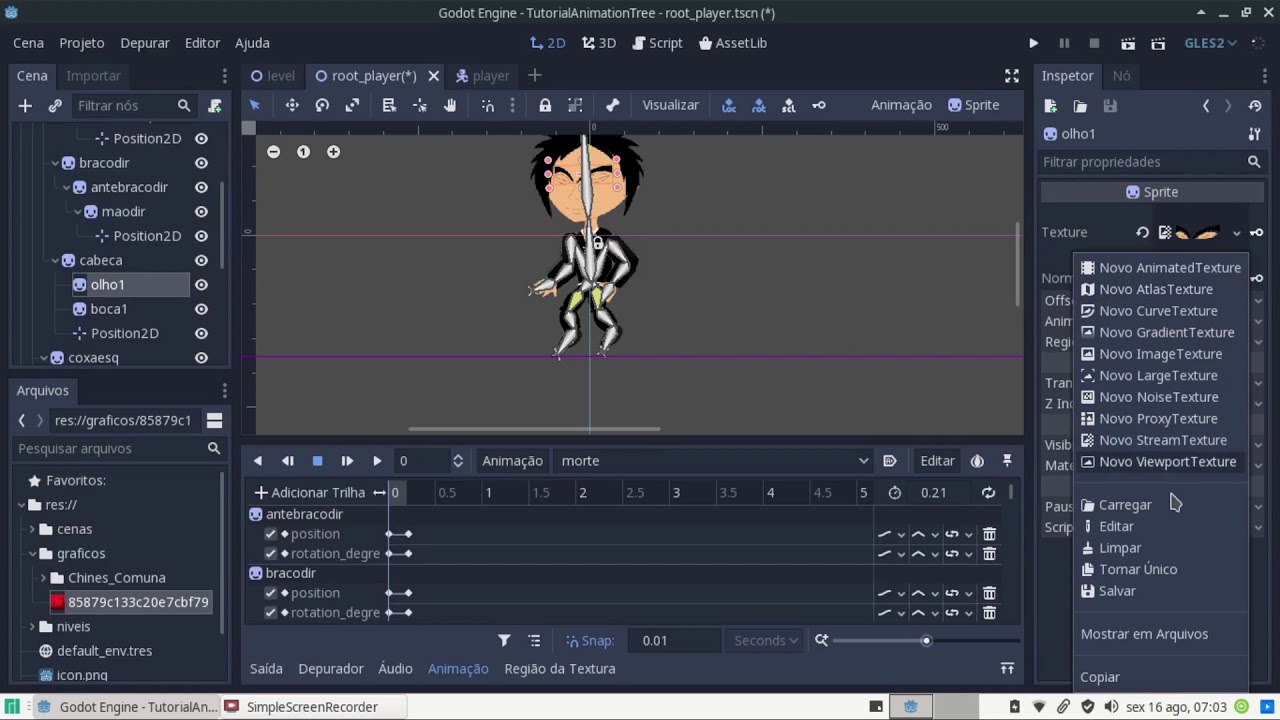Hide the bracodir node
1280x720 pixels.
click(x=201, y=163)
